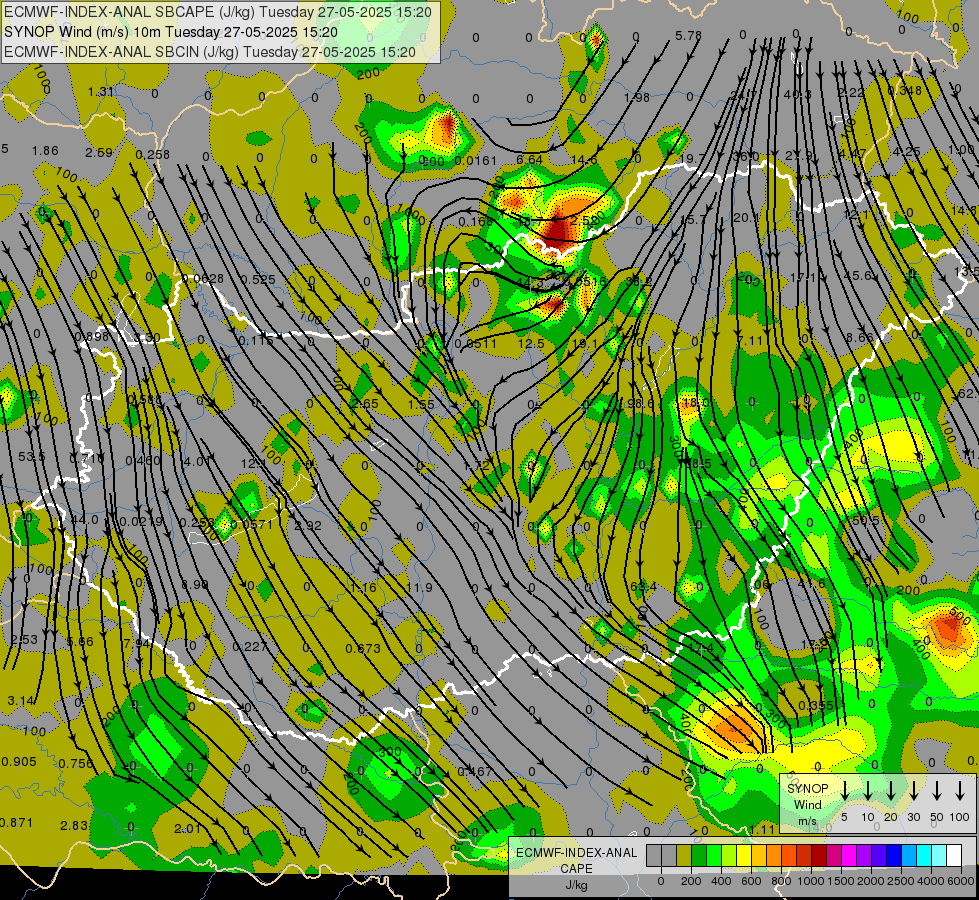Click the station value 0.115 on the map
Screen dimensions: 979x900
256,341
